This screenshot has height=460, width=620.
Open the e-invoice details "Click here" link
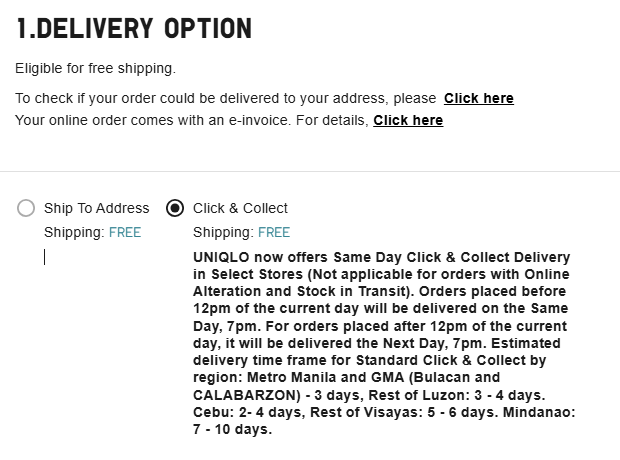pos(408,120)
